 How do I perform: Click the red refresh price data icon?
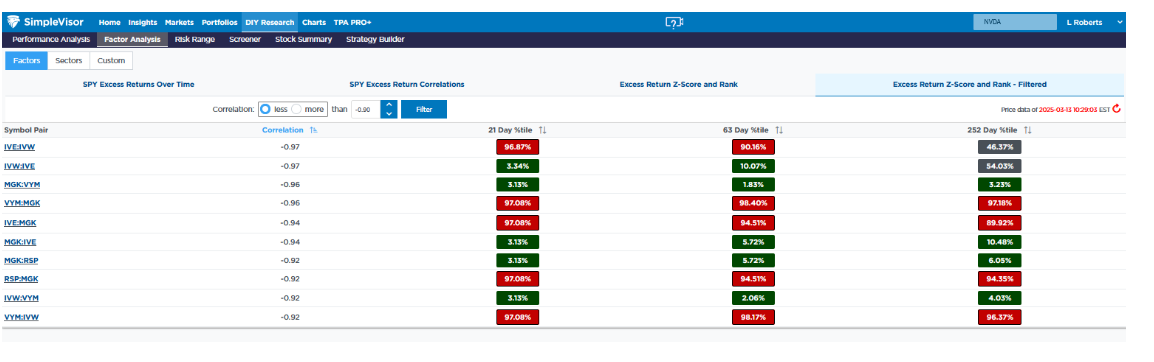pos(1116,109)
